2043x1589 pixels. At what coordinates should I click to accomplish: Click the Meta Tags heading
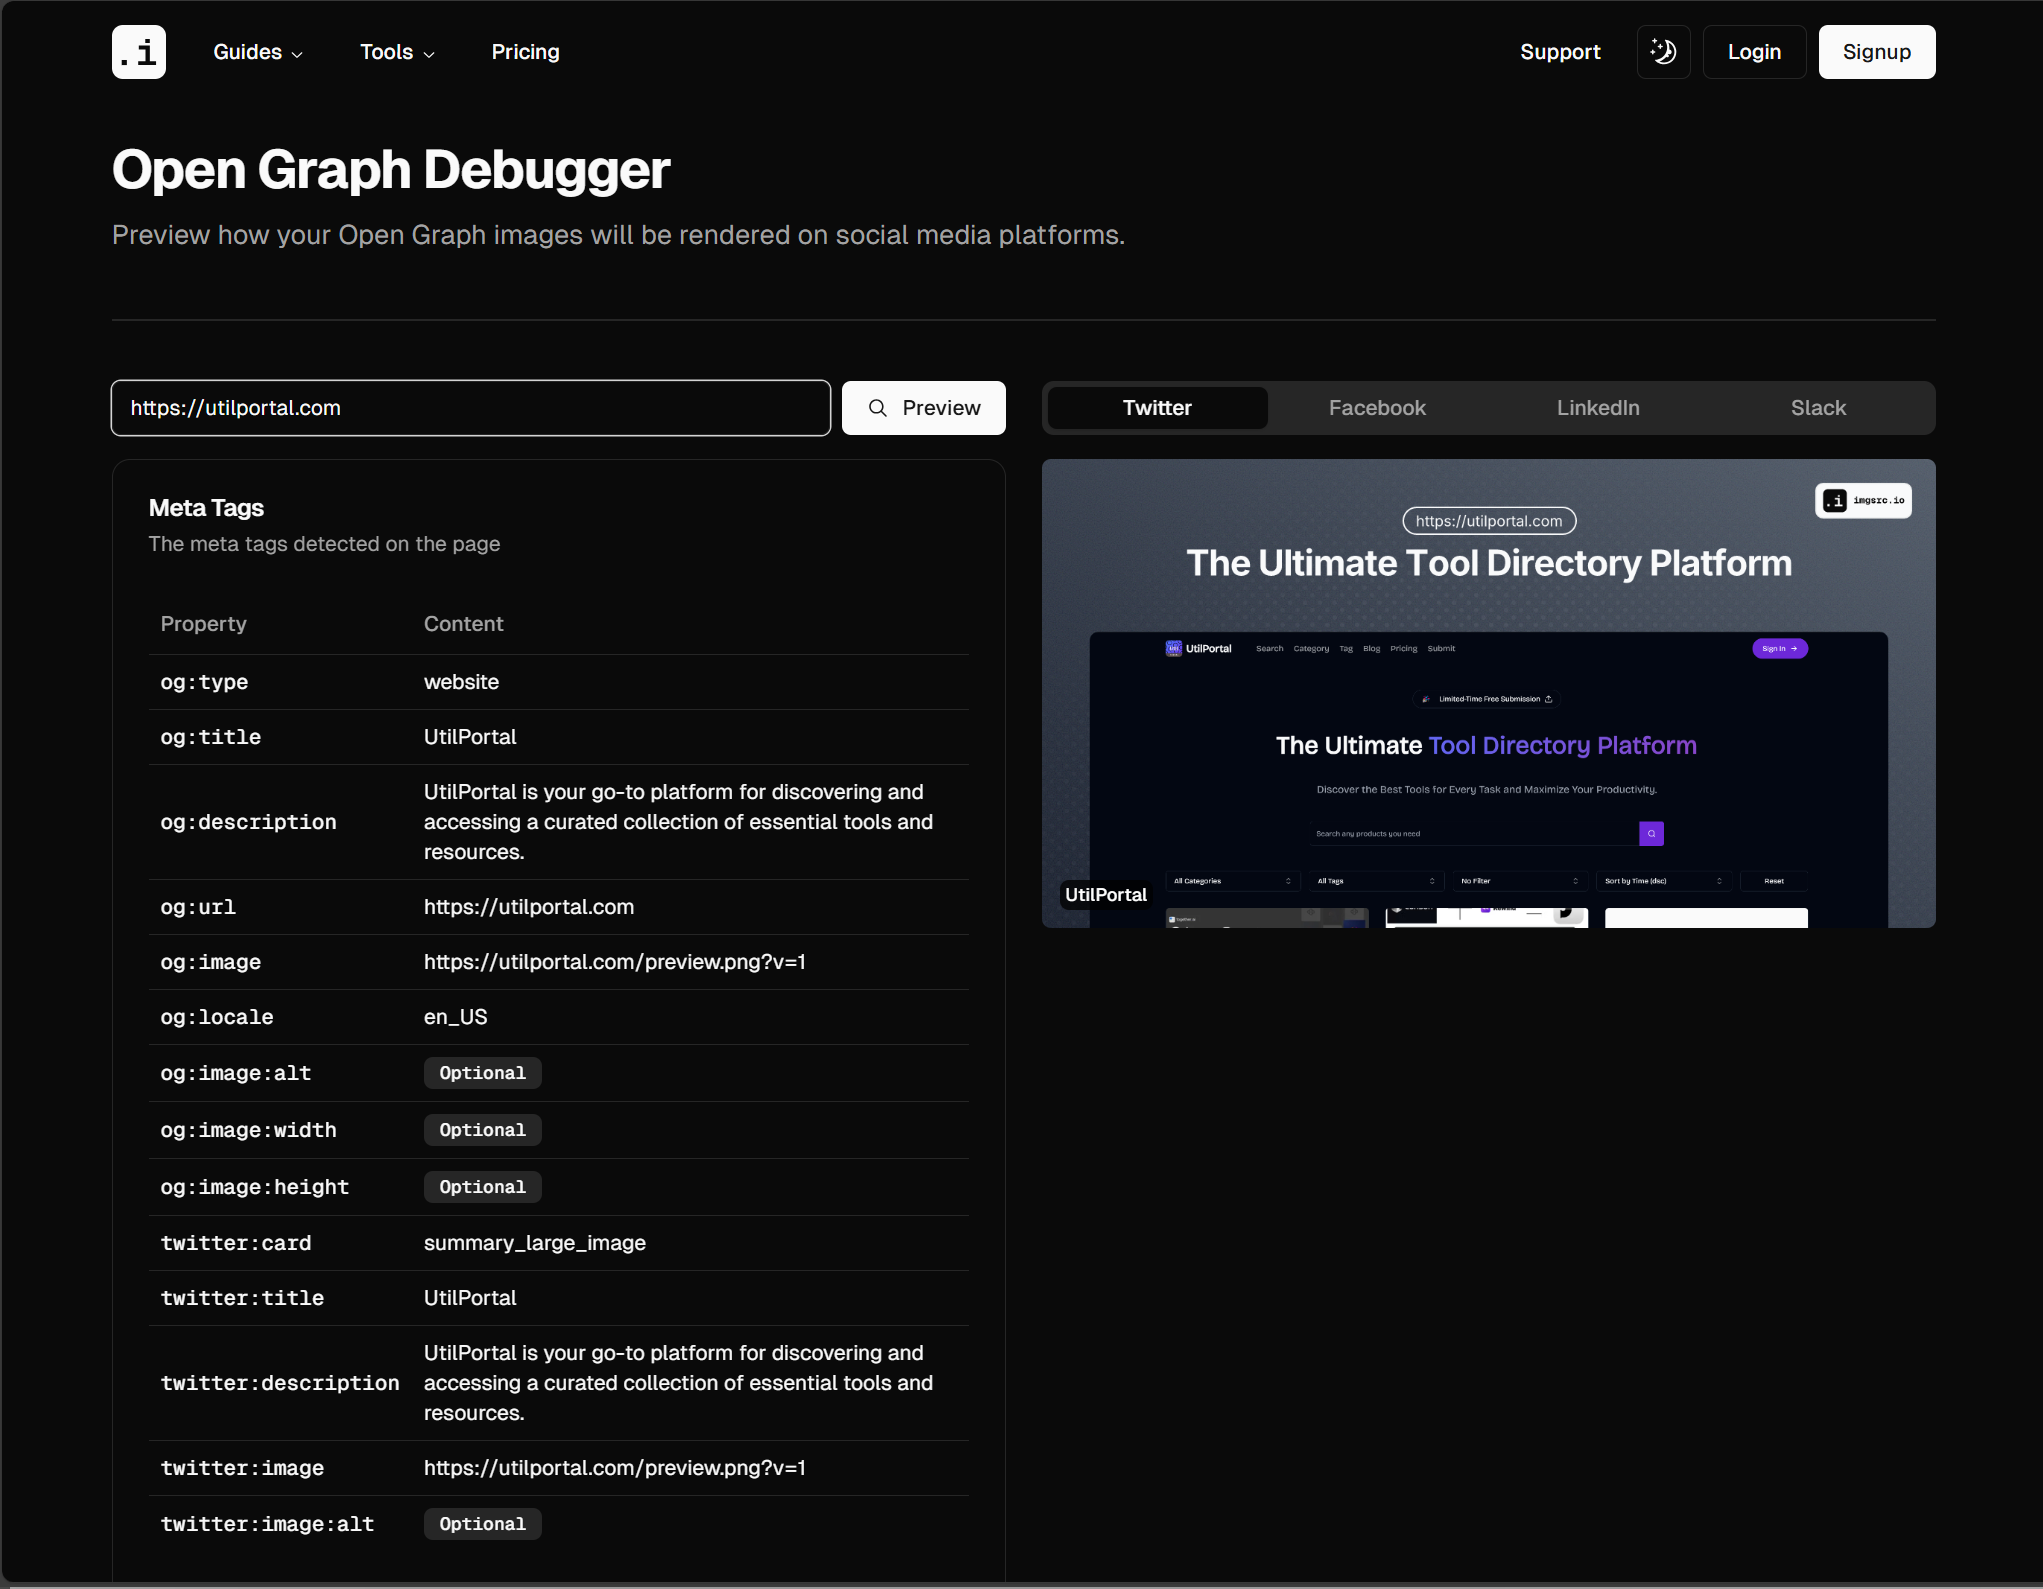coord(206,508)
